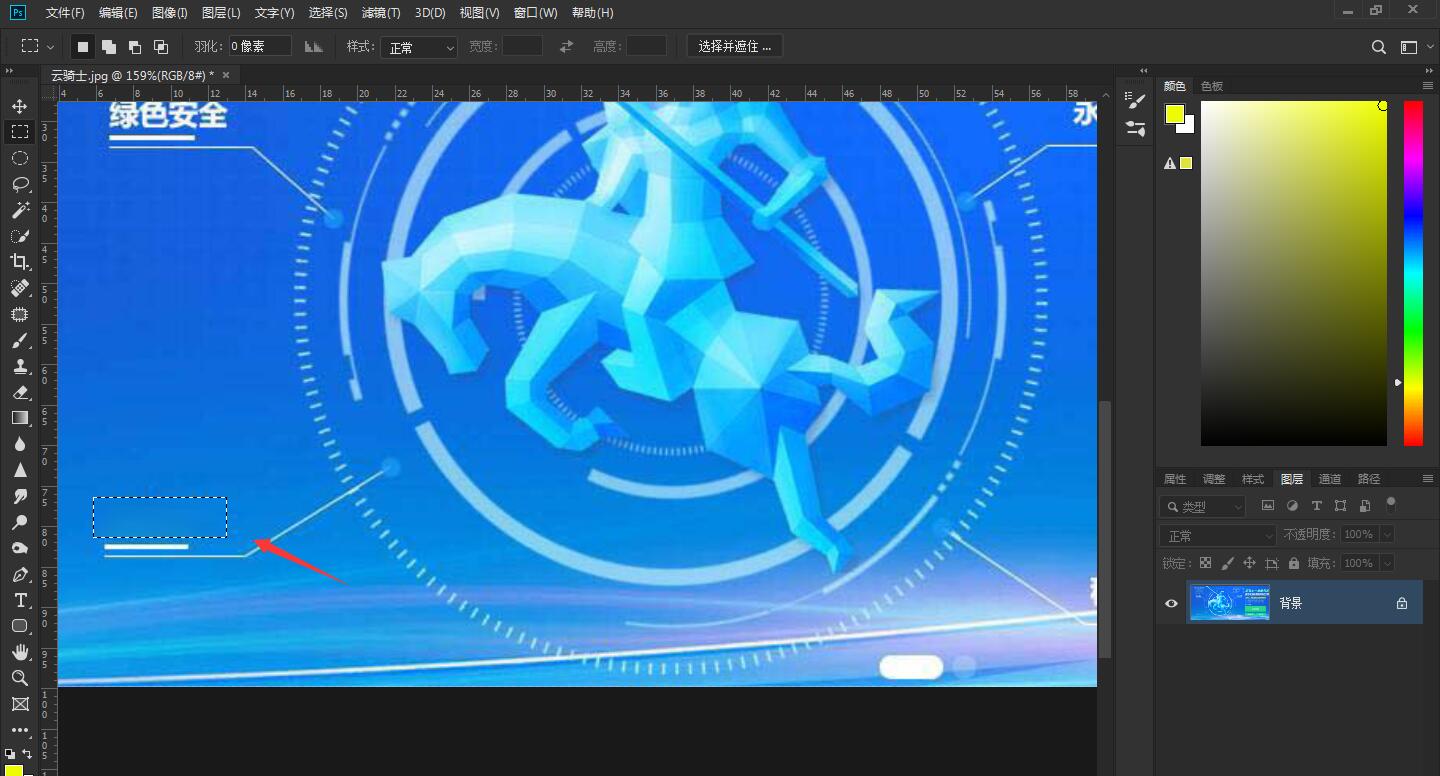Toggle lock transparent pixels
The height and width of the screenshot is (776, 1440).
1206,564
